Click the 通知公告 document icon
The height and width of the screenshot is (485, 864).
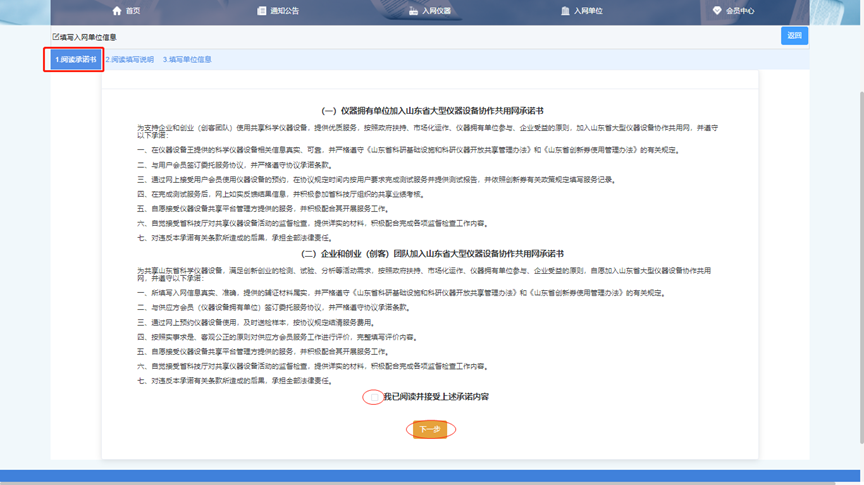tap(262, 11)
